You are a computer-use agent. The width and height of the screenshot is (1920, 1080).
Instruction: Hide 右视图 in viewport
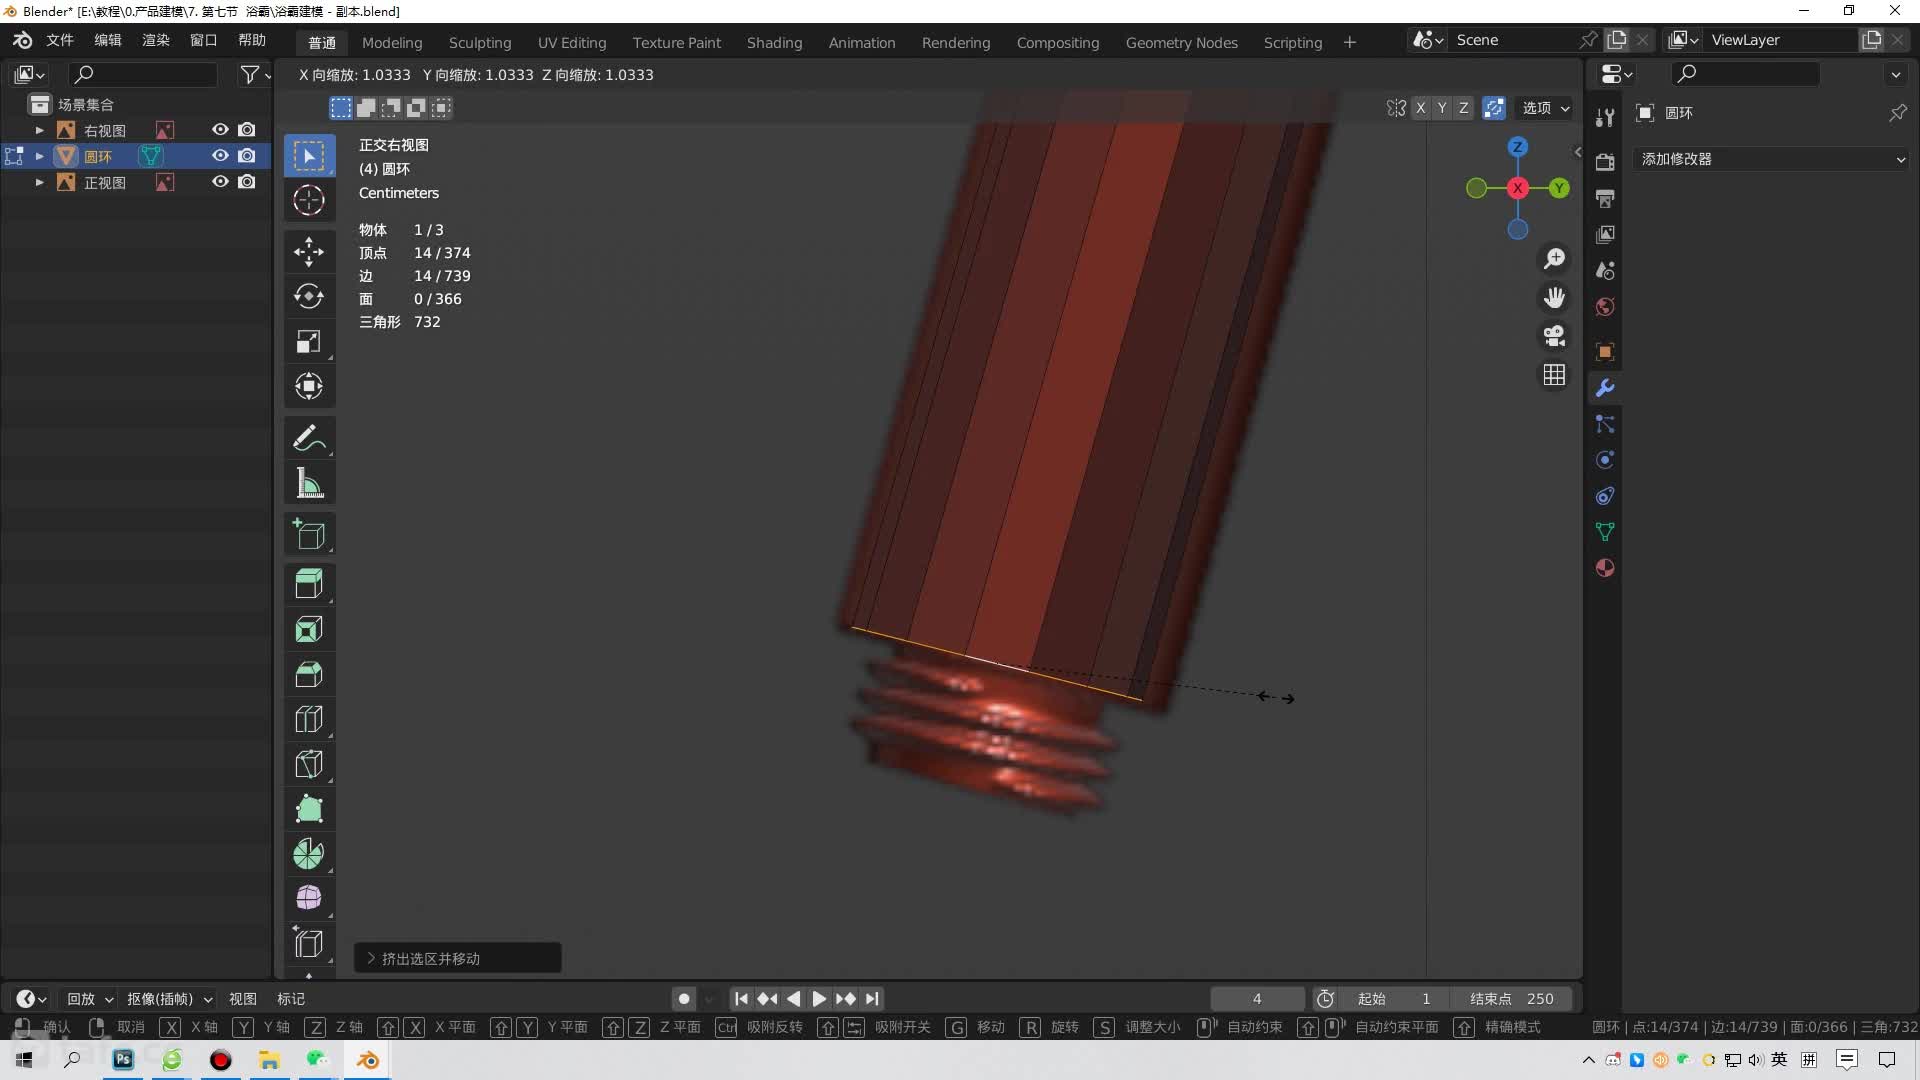220,130
